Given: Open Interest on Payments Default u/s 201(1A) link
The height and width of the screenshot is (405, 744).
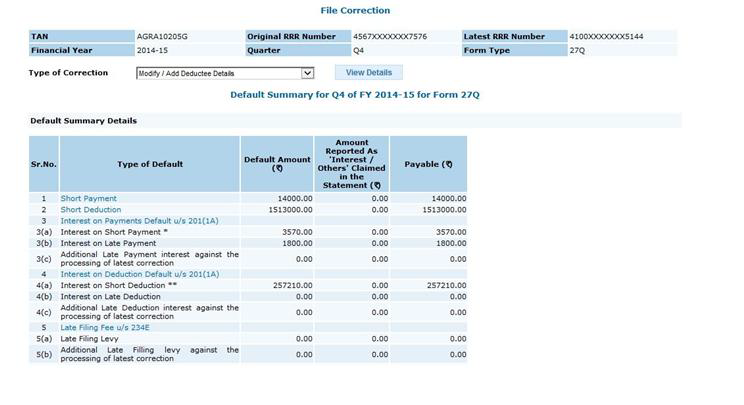Looking at the screenshot, I should click(140, 221).
